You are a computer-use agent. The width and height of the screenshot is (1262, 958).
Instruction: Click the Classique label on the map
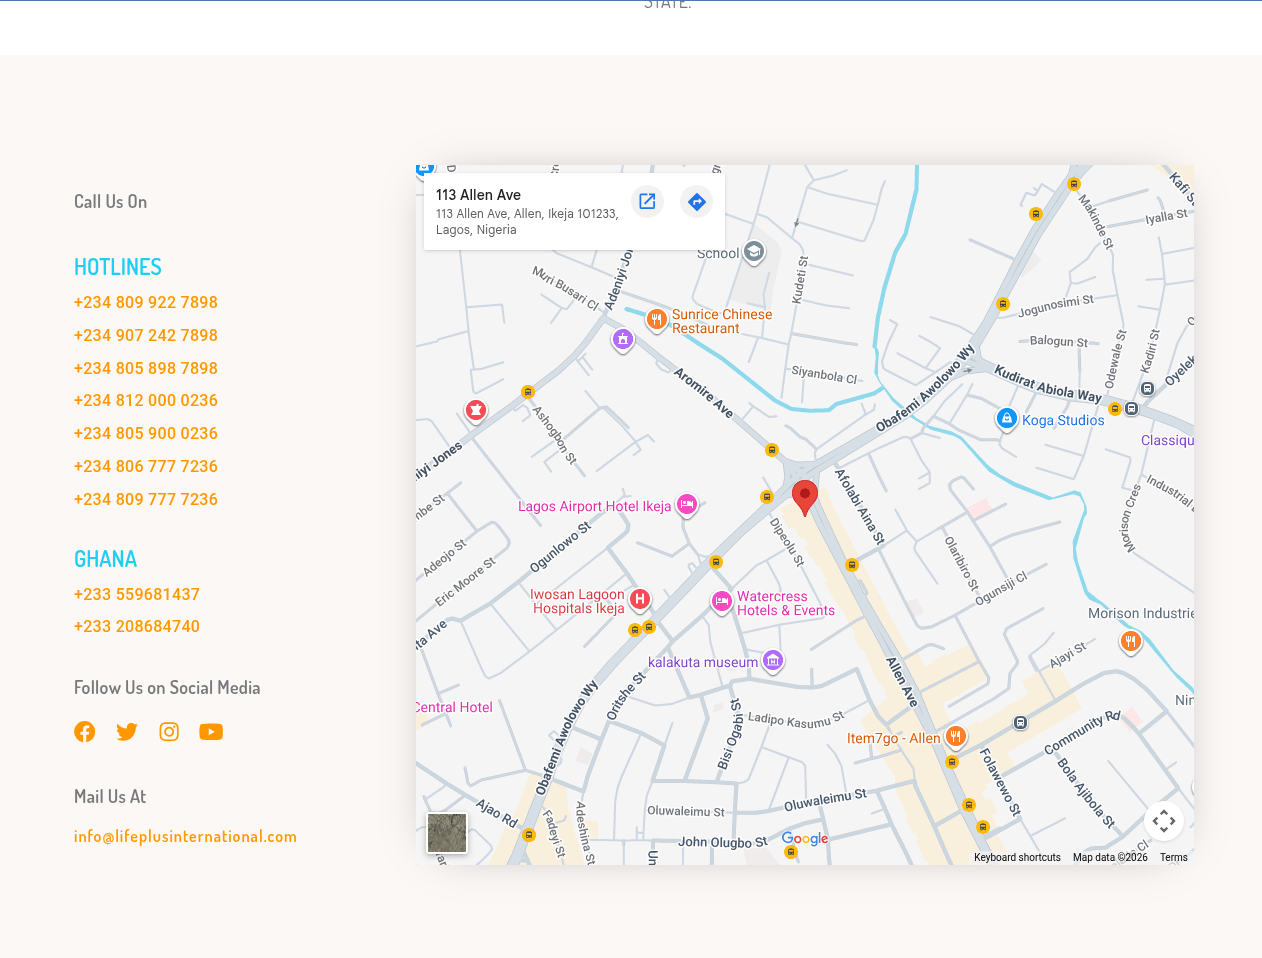click(1167, 440)
